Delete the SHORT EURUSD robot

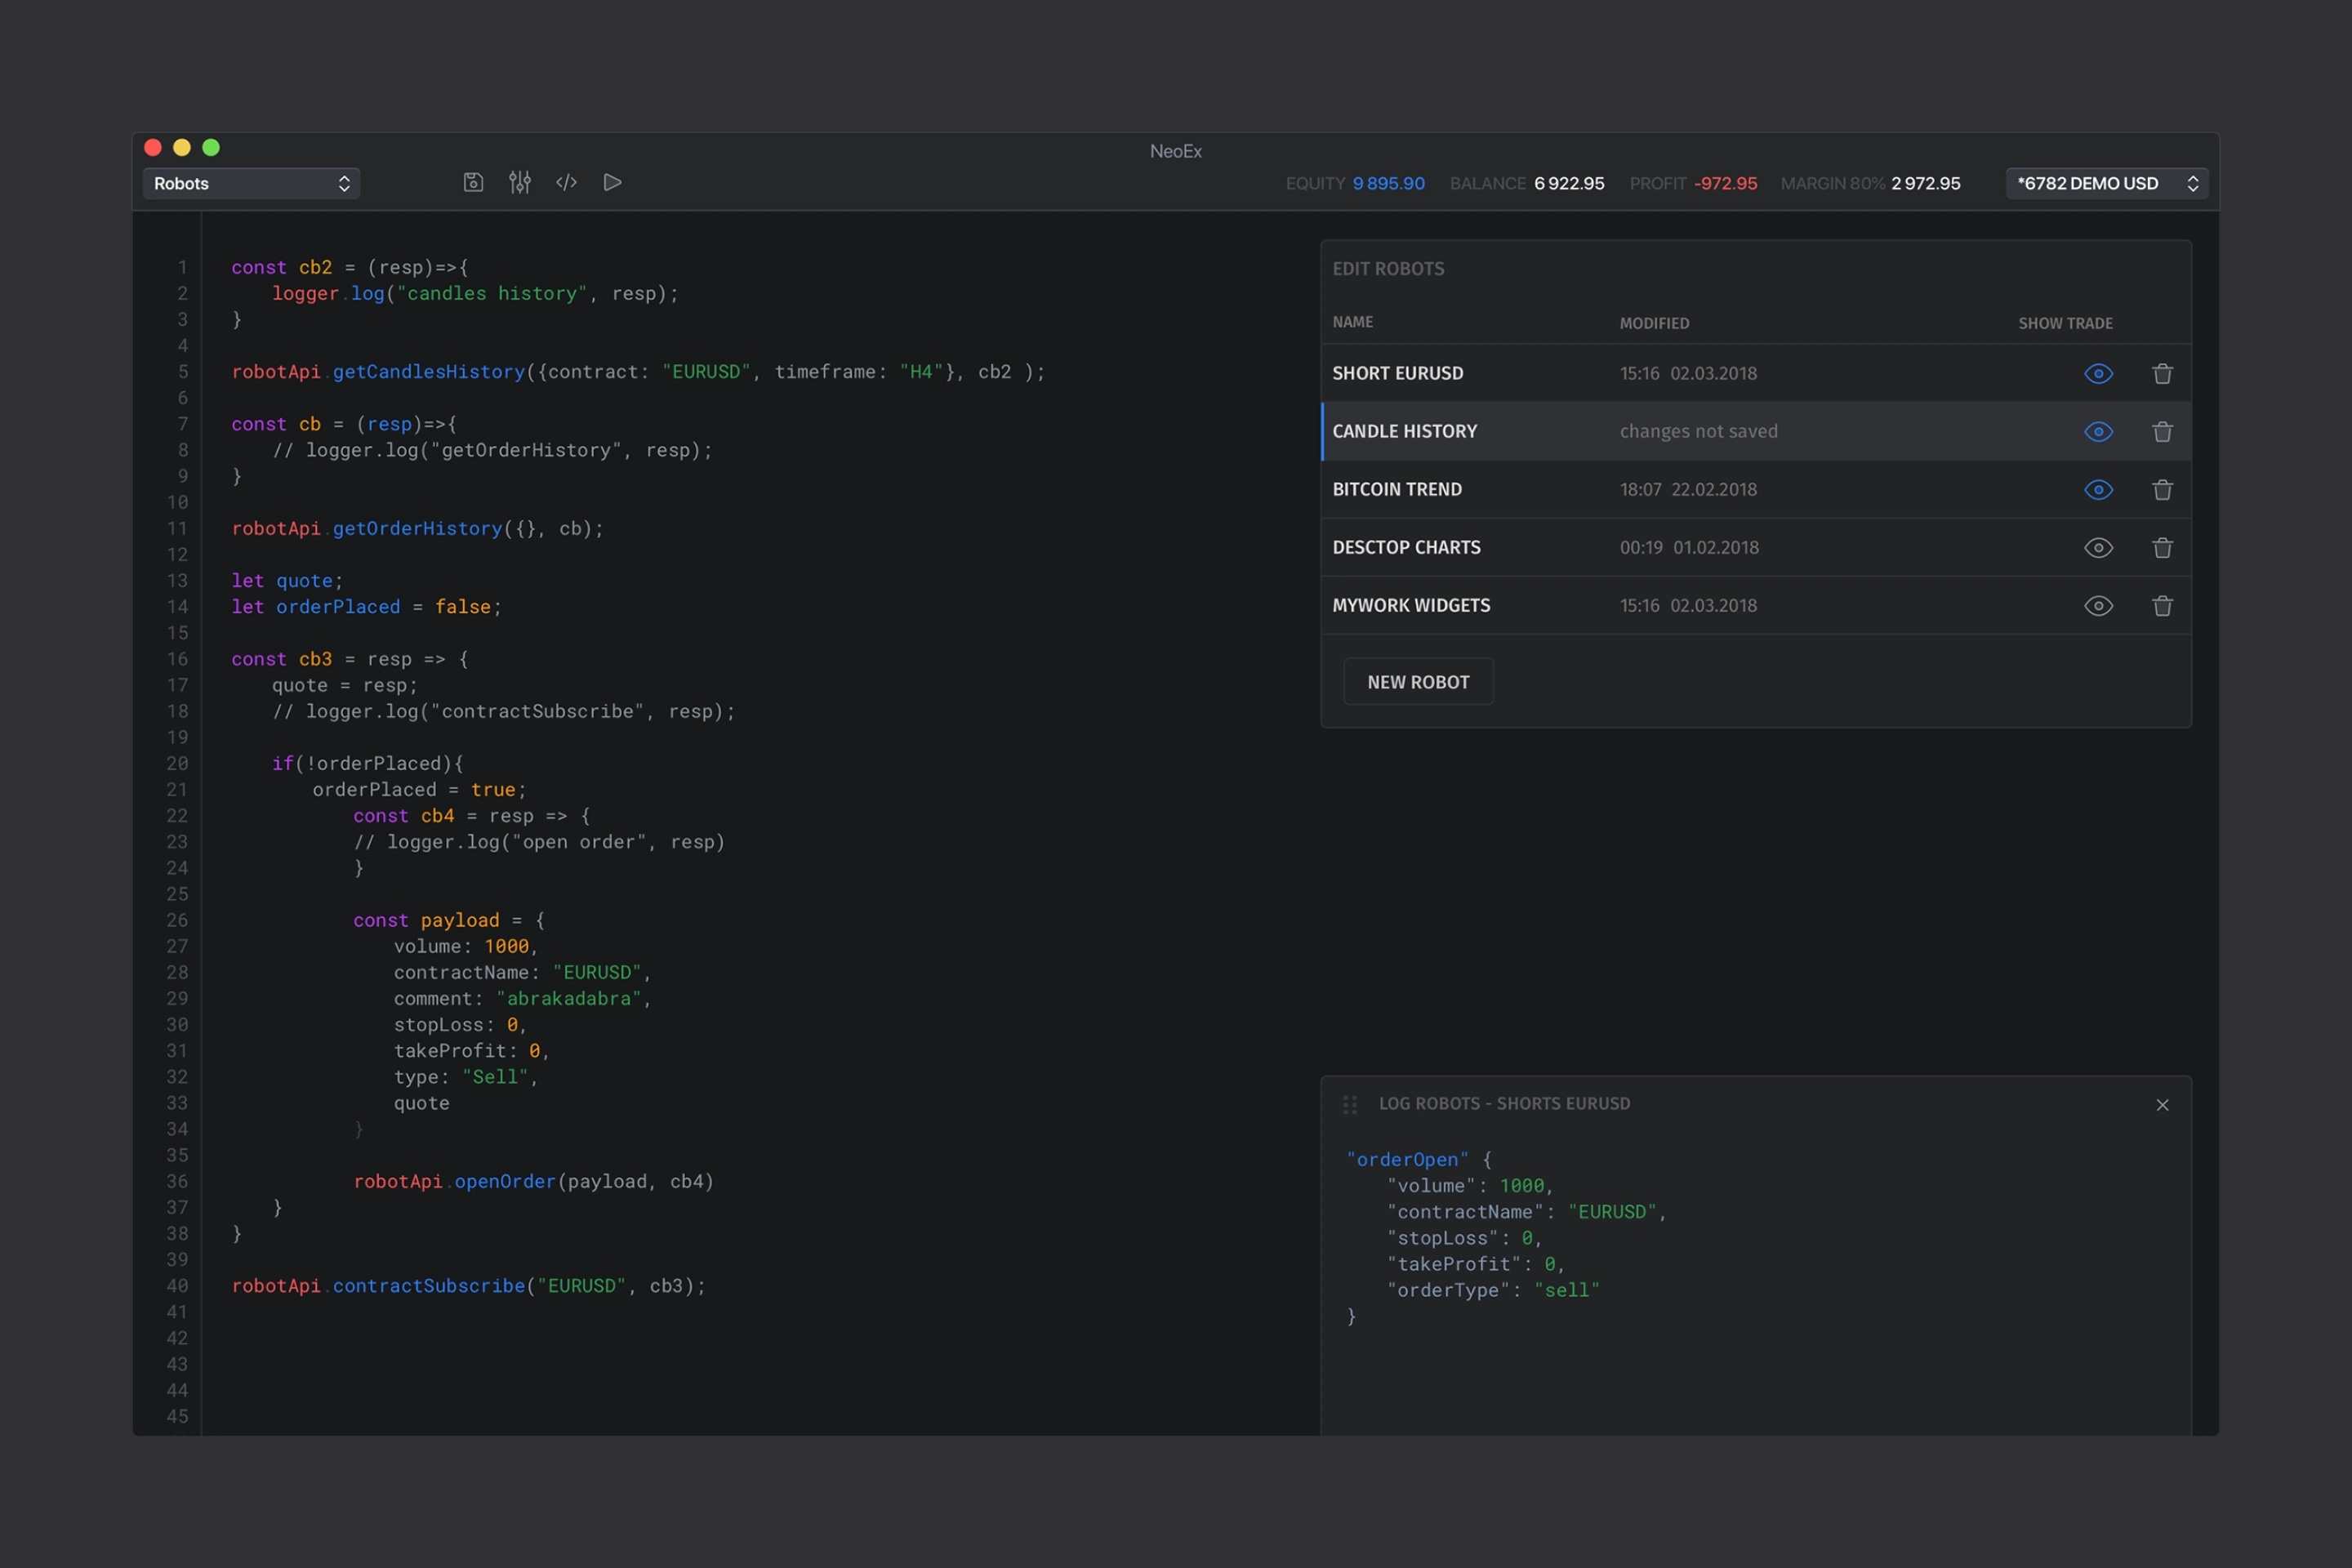tap(2162, 373)
